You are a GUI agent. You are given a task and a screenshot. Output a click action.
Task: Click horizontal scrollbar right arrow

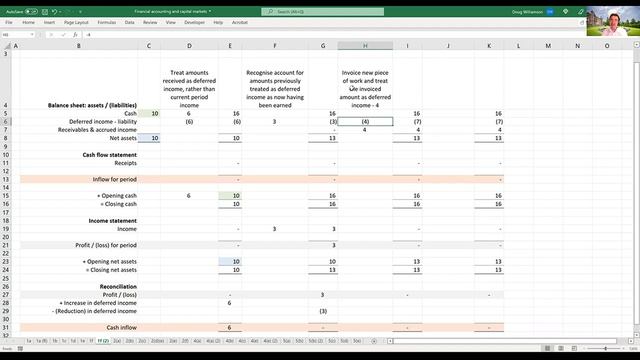tap(631, 341)
